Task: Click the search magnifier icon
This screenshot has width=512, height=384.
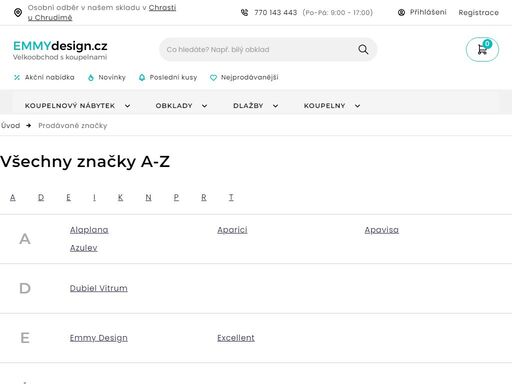Action: tap(363, 50)
